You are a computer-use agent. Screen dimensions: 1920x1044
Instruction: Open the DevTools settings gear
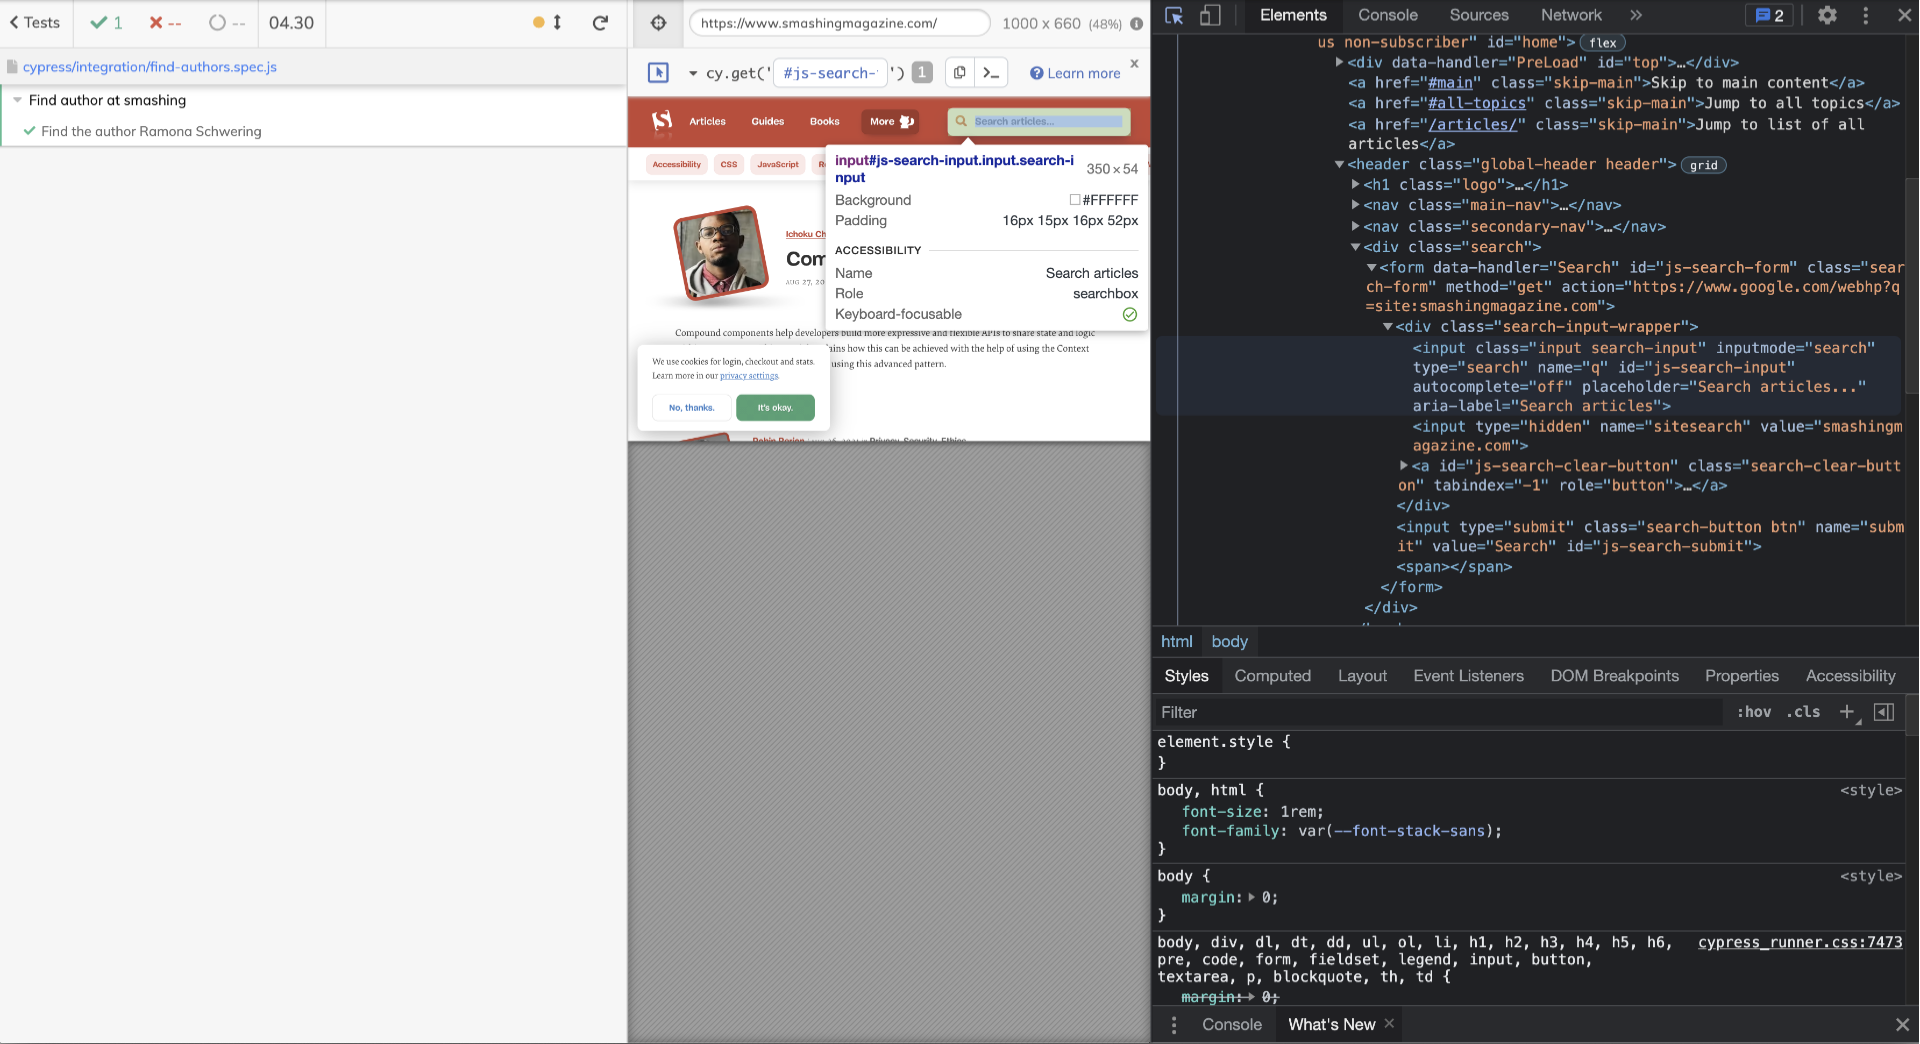tap(1827, 16)
